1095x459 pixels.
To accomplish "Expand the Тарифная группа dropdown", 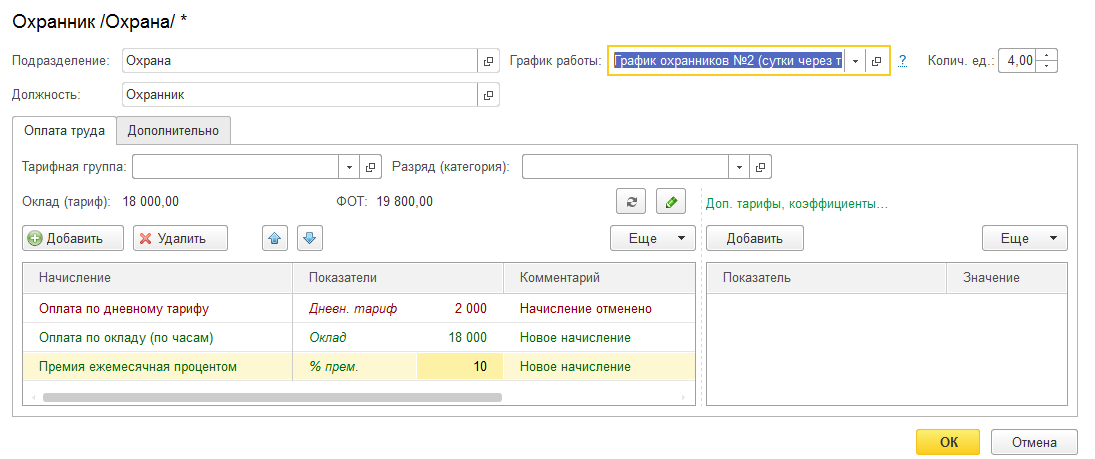I will coord(350,167).
